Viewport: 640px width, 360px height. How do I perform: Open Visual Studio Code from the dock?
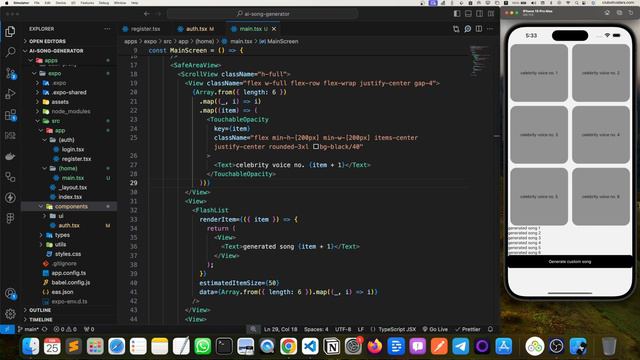point(310,346)
